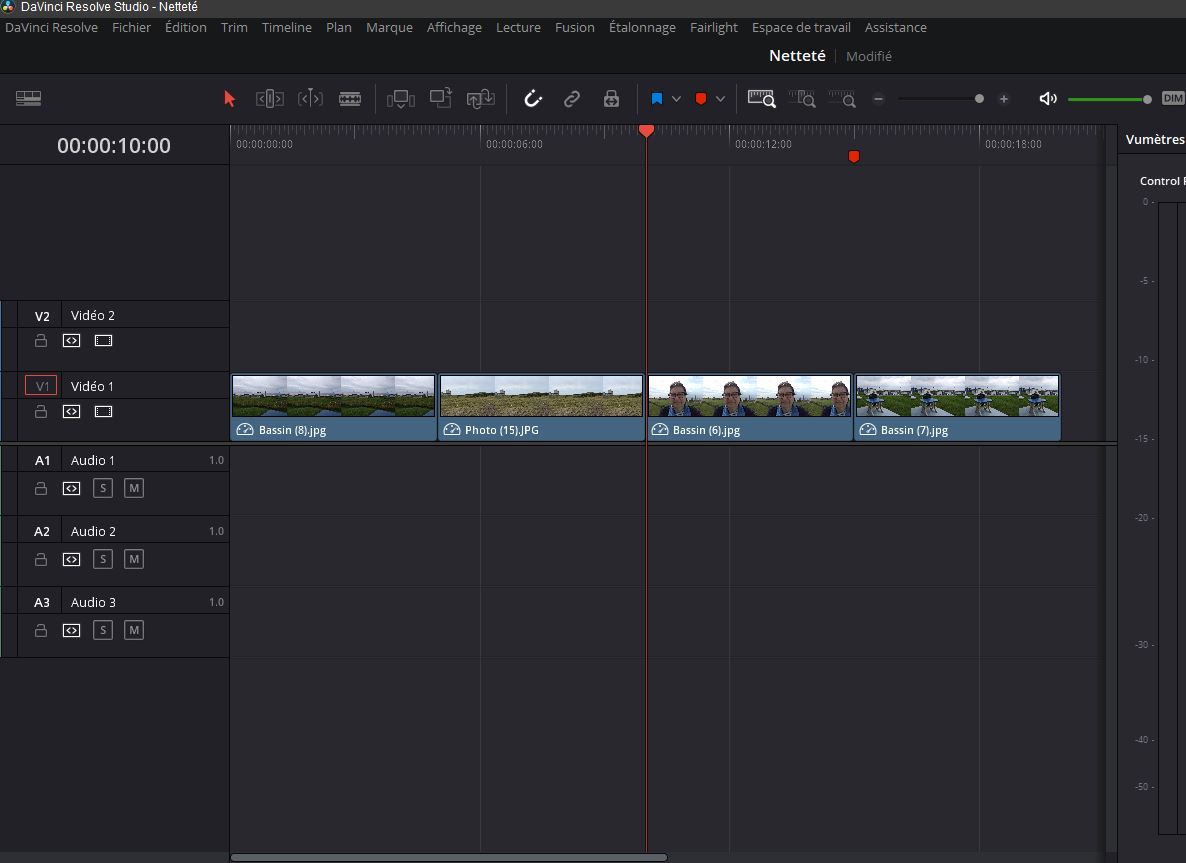Viewport: 1186px width, 863px height.
Task: Click the Overwrite clip toolbar icon
Action: [441, 98]
